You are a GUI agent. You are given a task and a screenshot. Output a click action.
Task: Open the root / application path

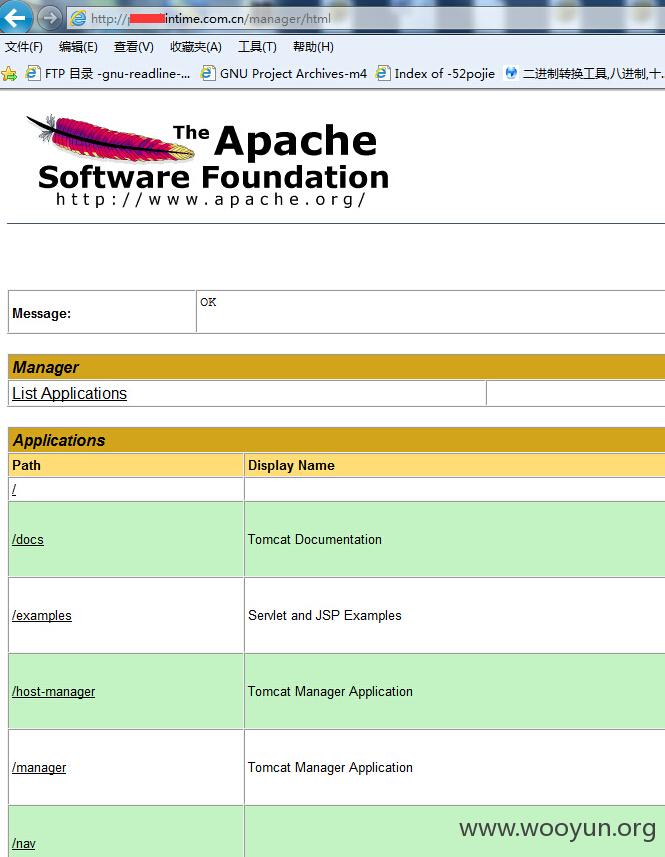(x=14, y=490)
